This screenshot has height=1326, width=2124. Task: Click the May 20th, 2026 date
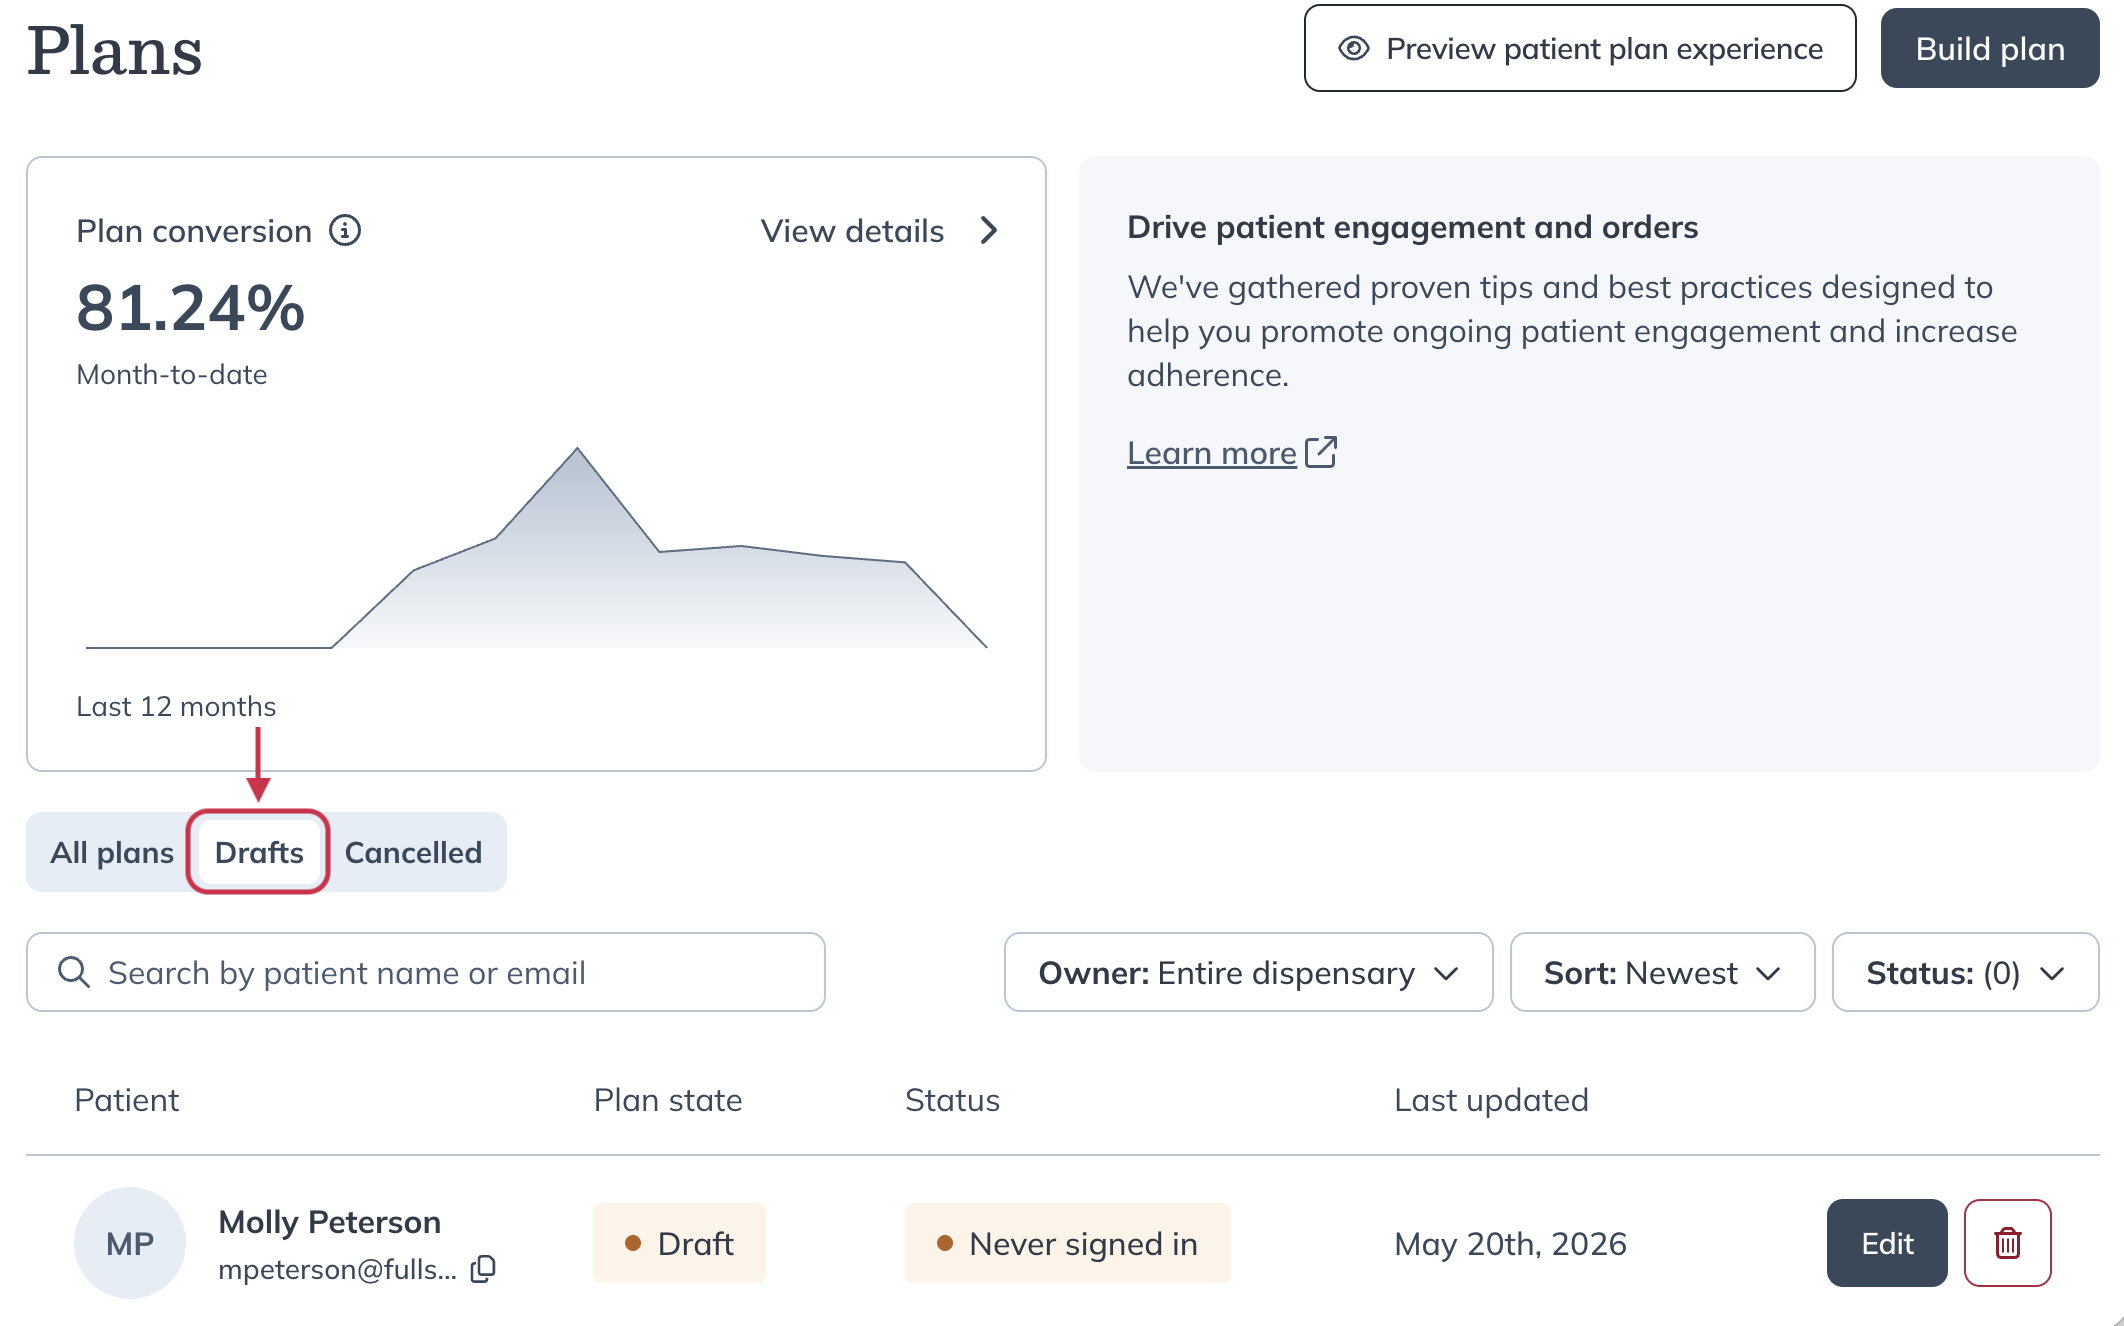[x=1510, y=1243]
